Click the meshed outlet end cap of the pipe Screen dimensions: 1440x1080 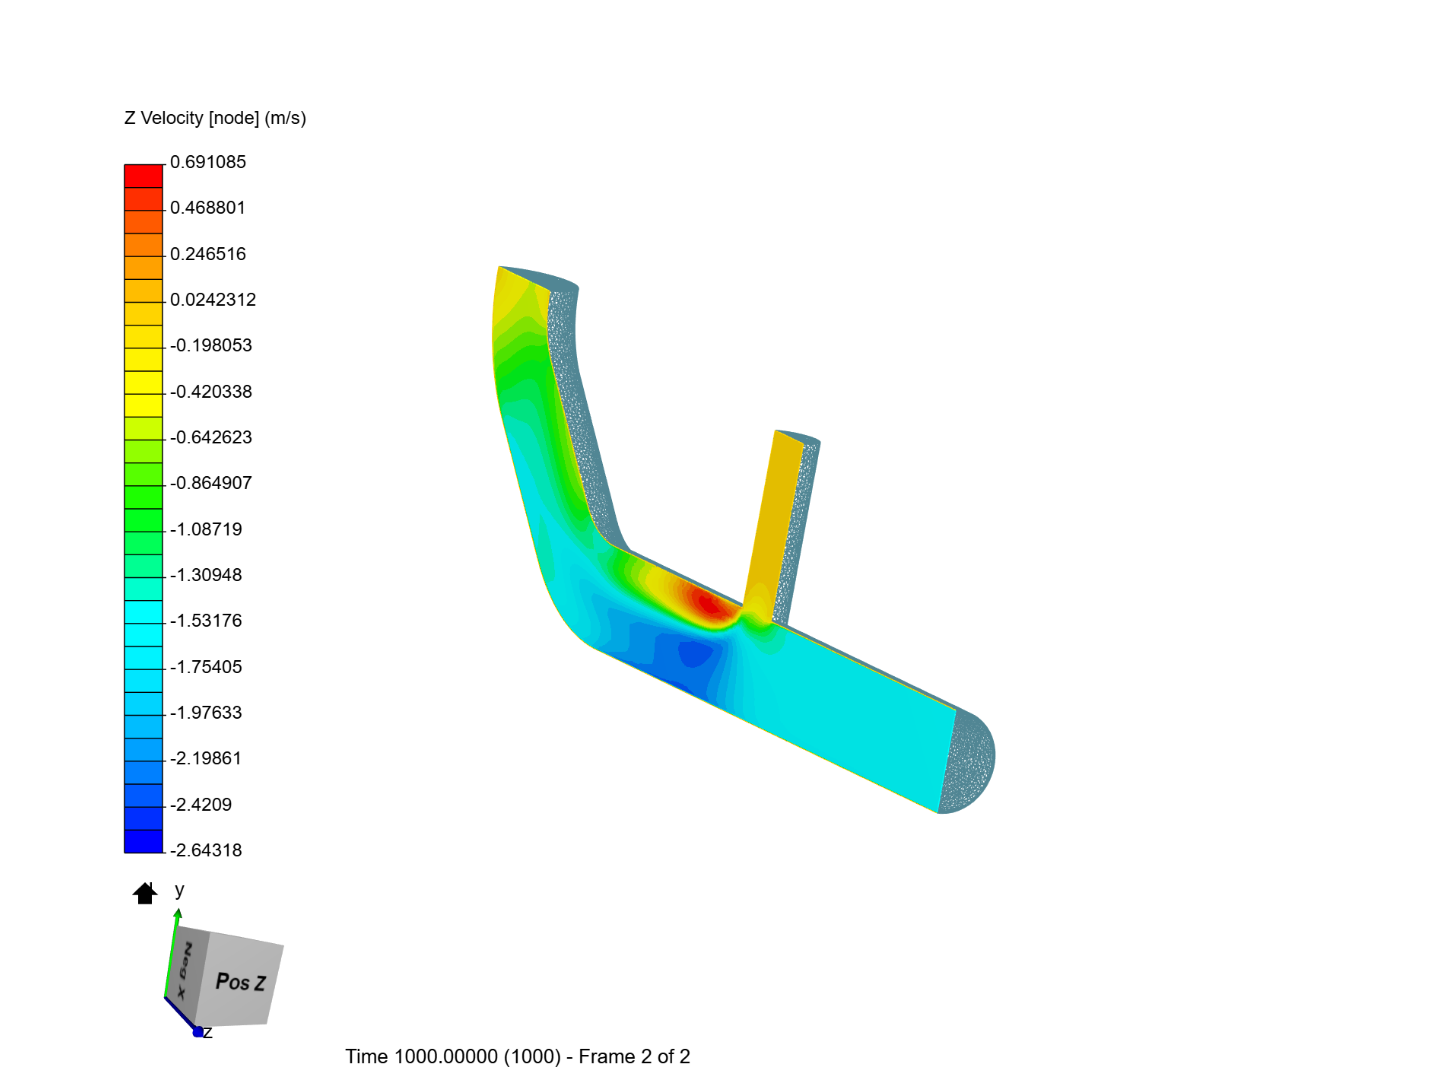tap(968, 761)
